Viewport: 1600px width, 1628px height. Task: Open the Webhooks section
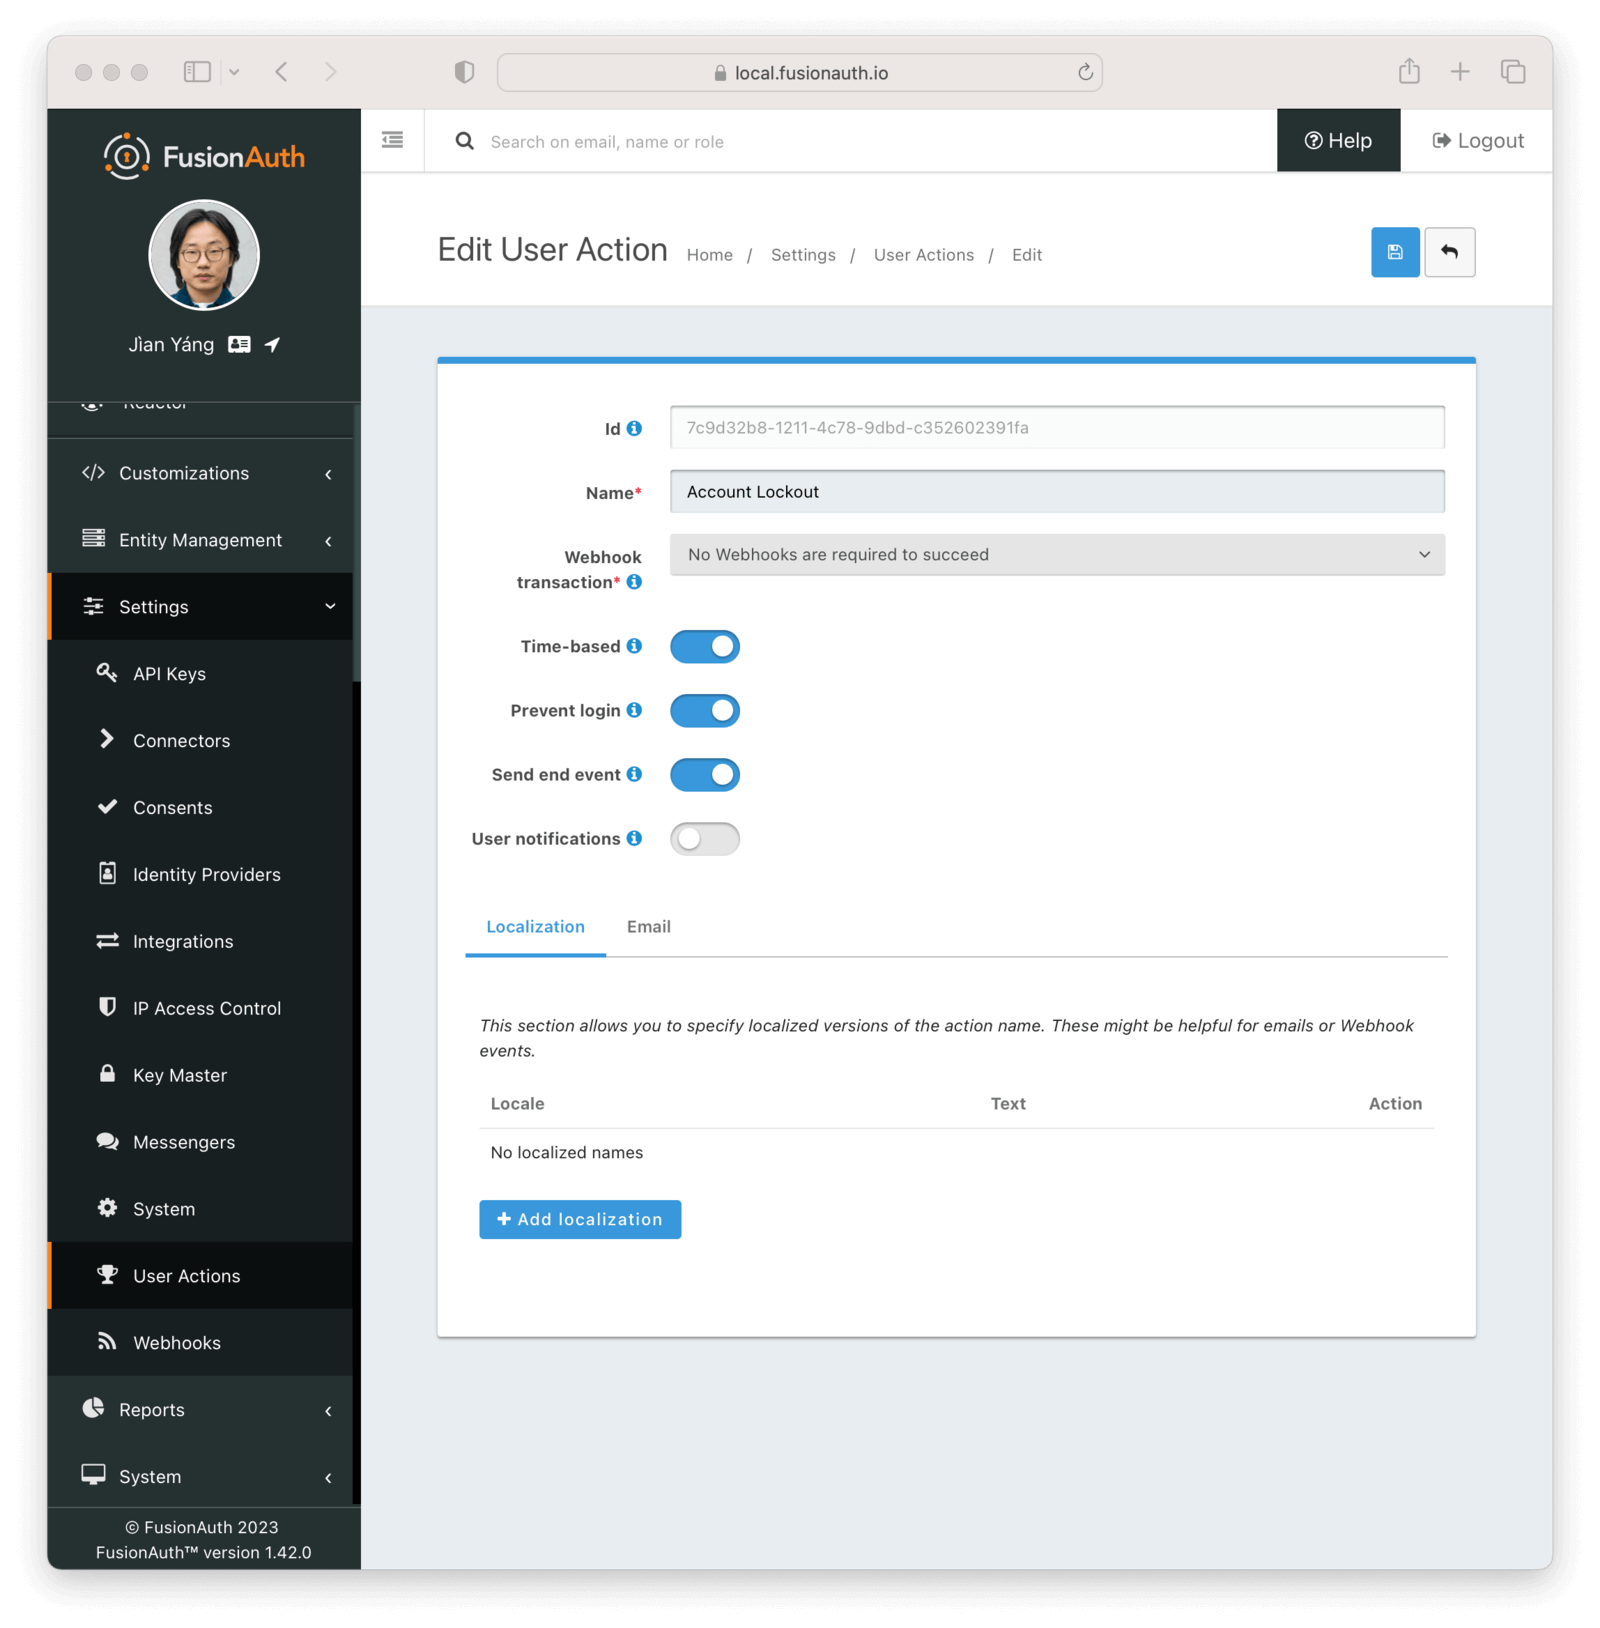point(176,1342)
